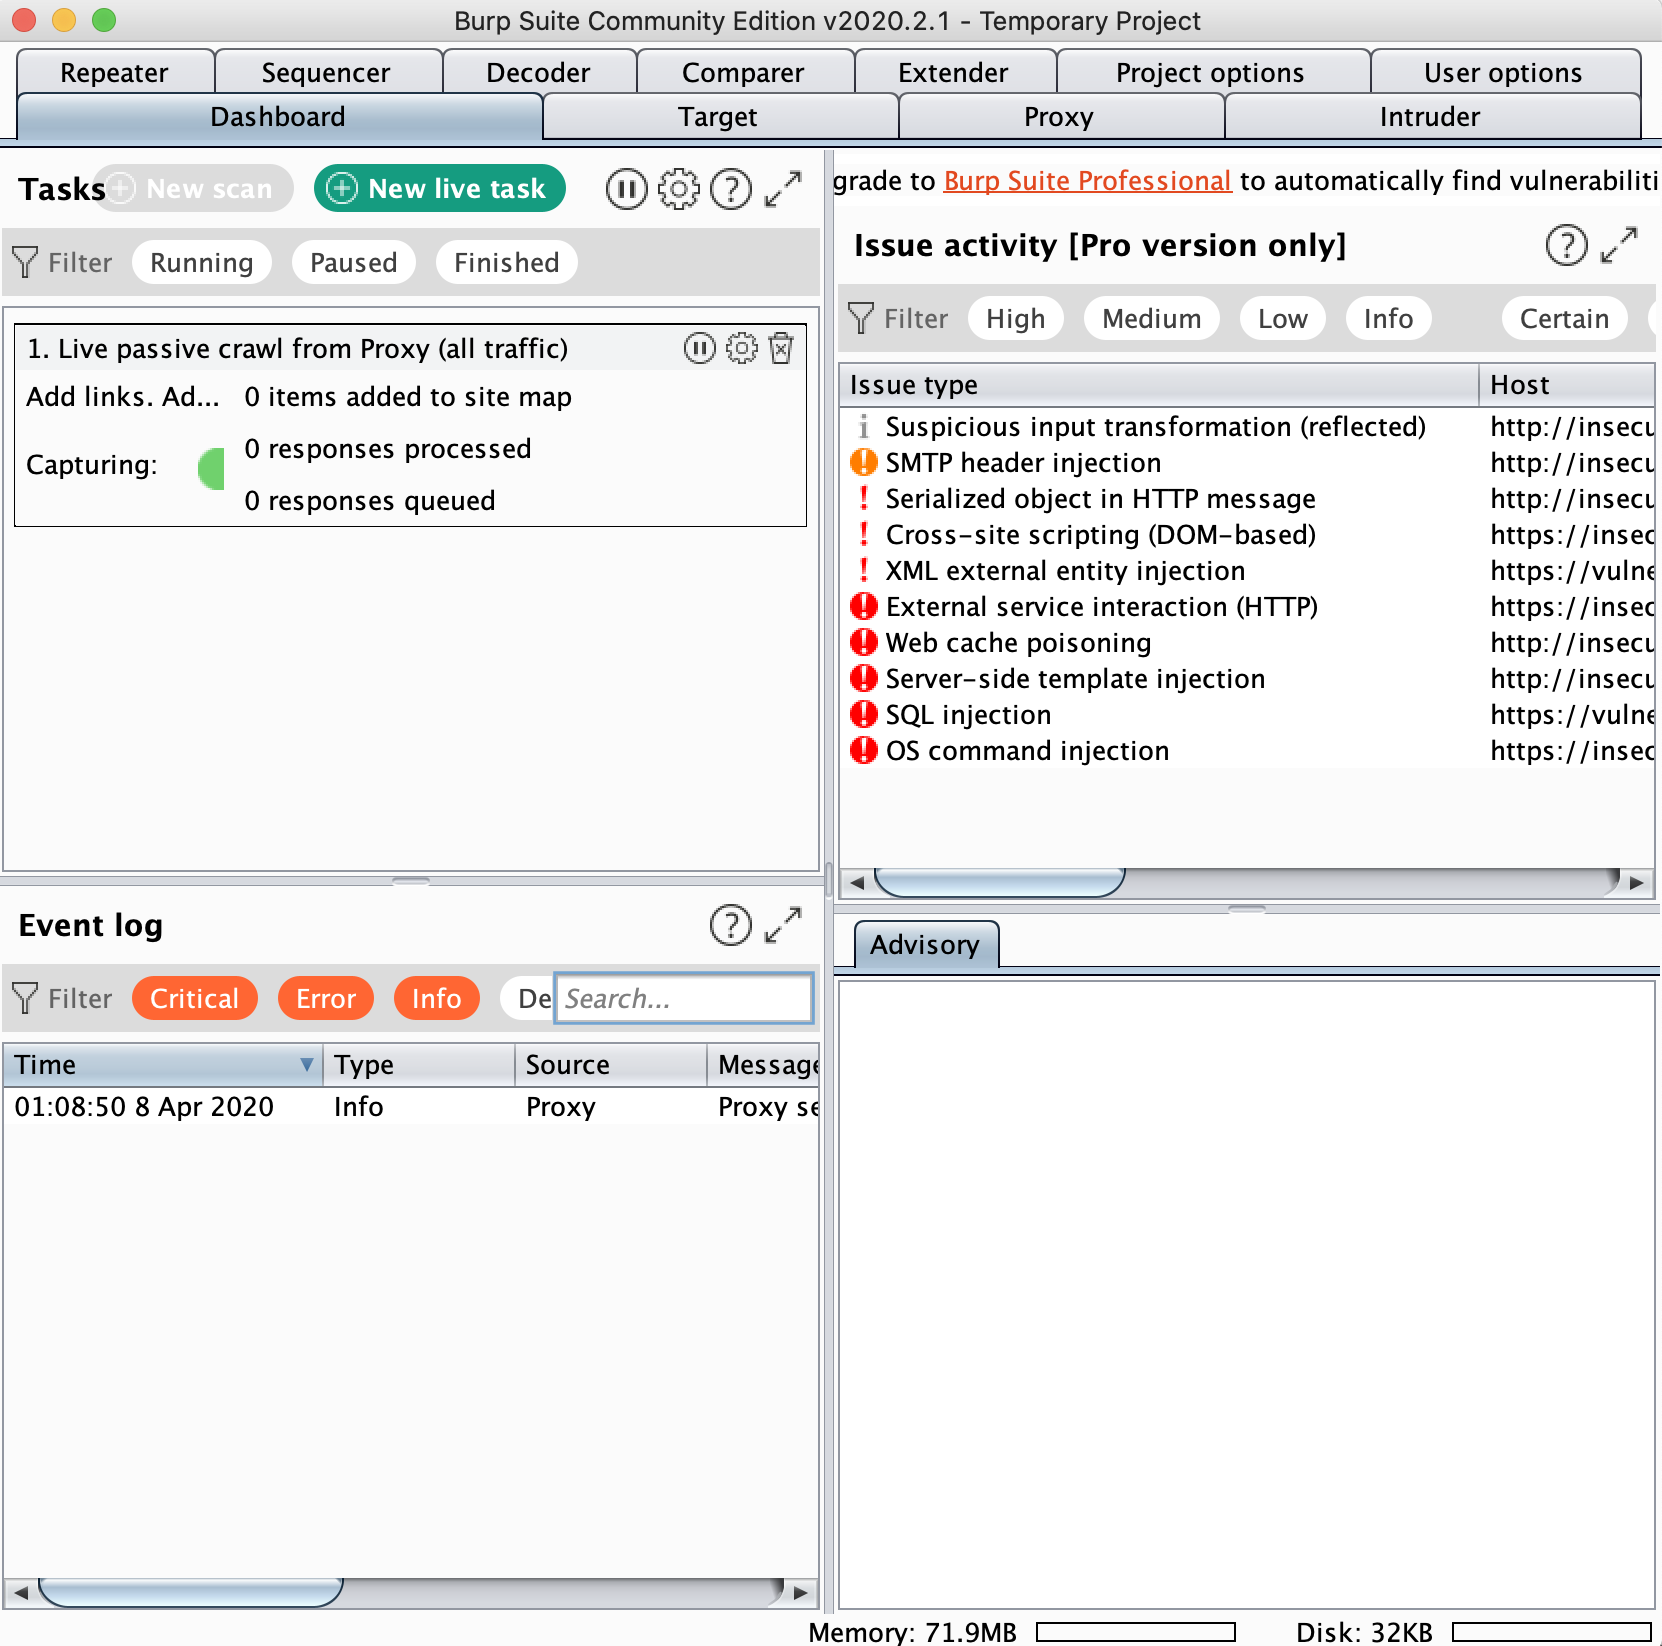Toggle the Capturing switch on the task

point(211,469)
